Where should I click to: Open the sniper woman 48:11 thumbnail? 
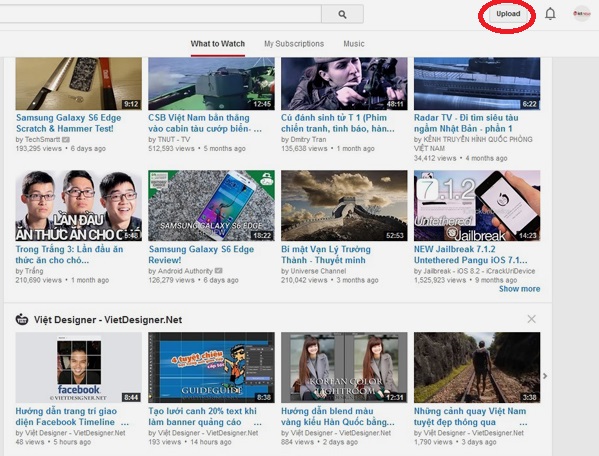(x=344, y=84)
